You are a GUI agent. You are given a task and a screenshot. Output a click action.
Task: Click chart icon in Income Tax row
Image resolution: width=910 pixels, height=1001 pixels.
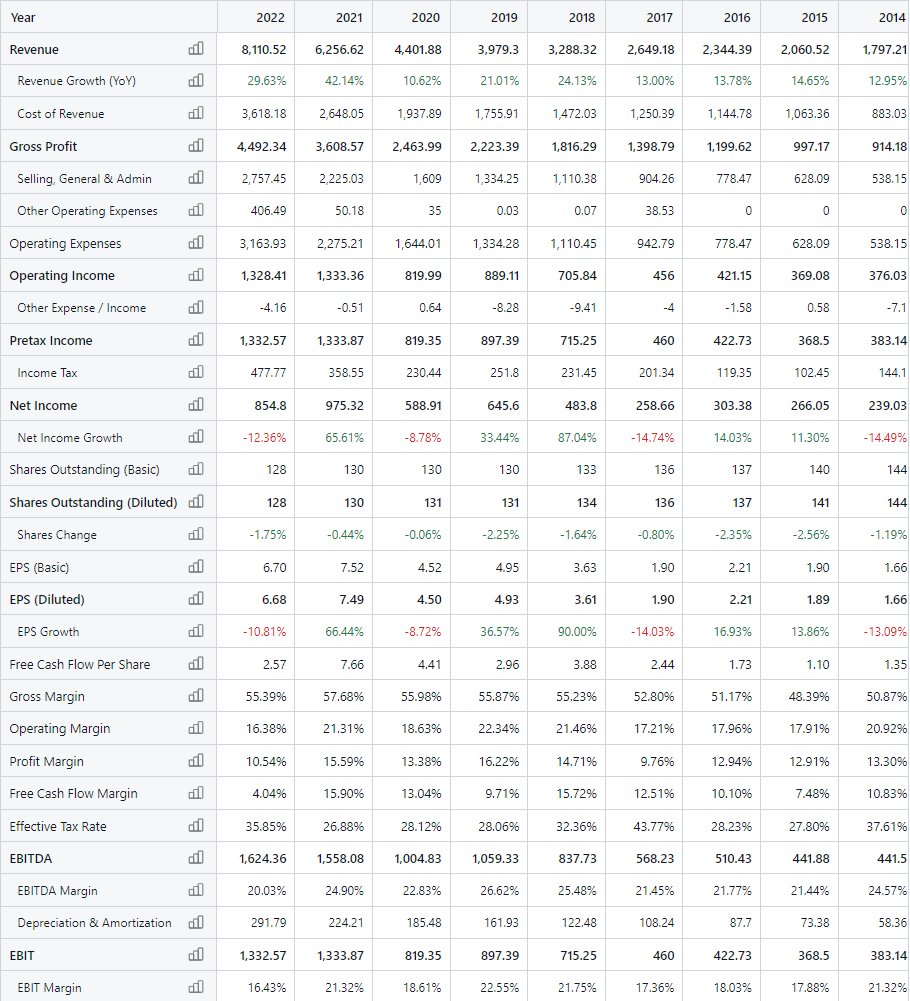point(196,372)
